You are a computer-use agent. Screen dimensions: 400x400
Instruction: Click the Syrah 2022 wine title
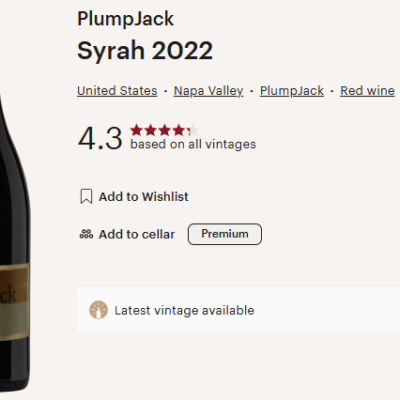(145, 51)
